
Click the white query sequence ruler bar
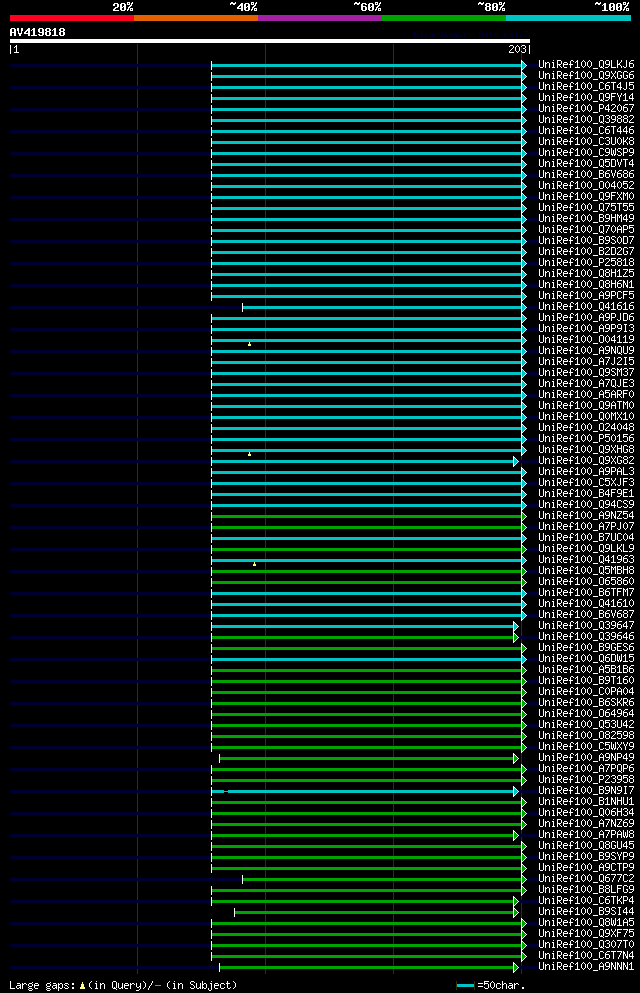pyautogui.click(x=270, y=41)
